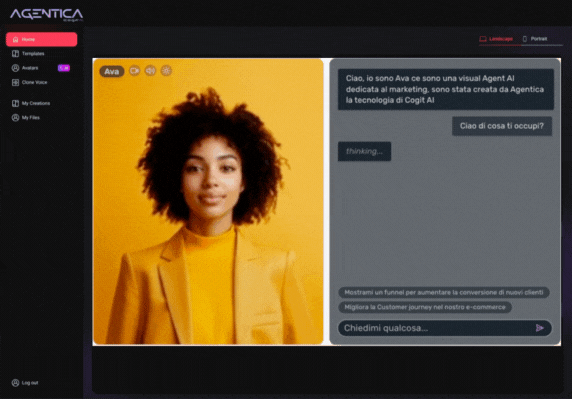This screenshot has height=399, width=572.
Task: Click the send message arrow icon
Action: 540,328
